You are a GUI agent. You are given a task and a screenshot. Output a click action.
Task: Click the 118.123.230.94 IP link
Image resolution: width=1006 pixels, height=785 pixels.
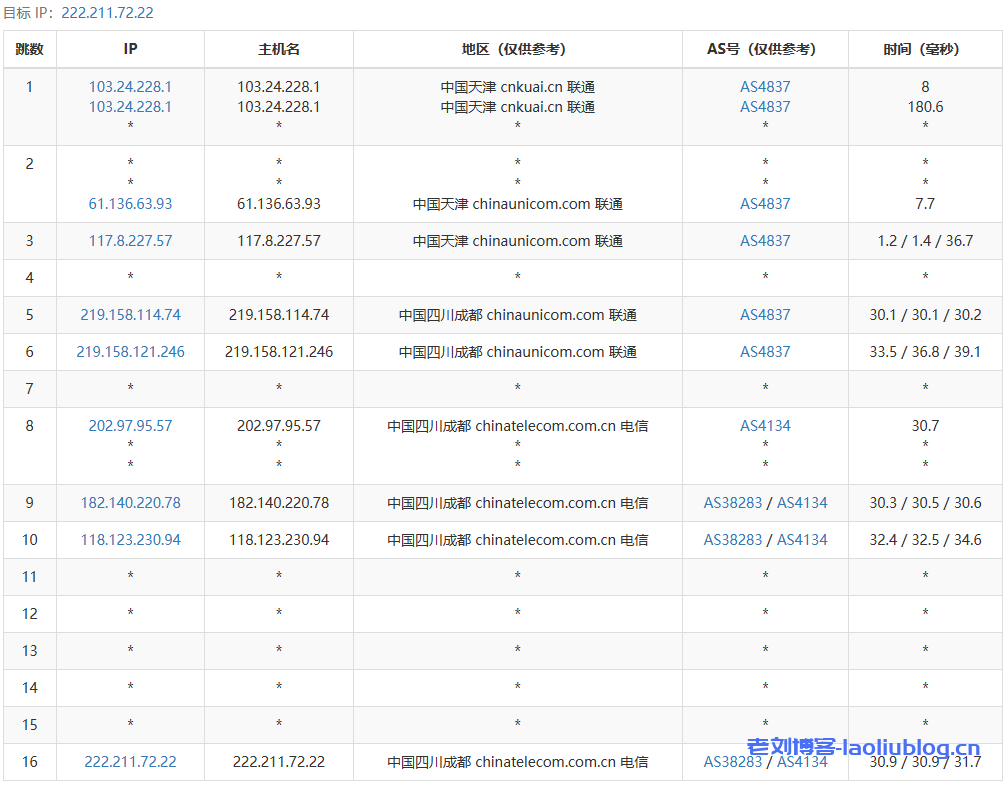point(130,540)
